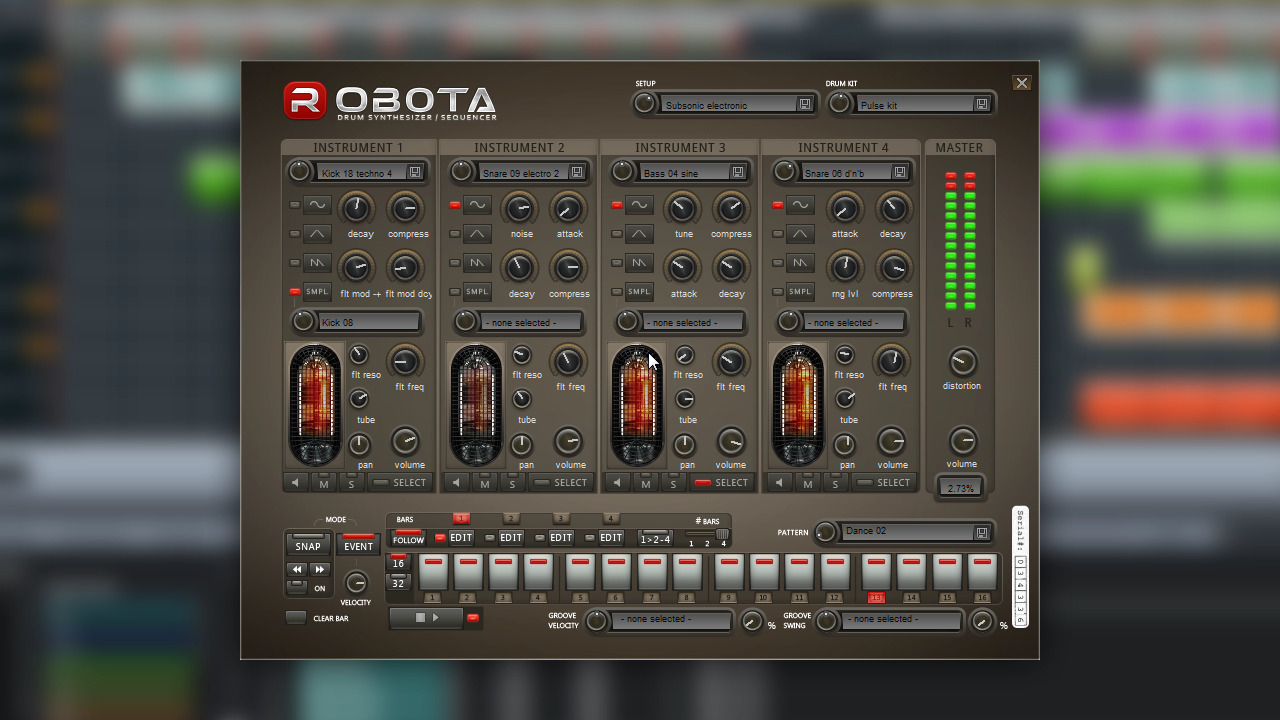Click the 2.73% value display in Master
Image resolution: width=1280 pixels, height=720 pixels.
961,488
